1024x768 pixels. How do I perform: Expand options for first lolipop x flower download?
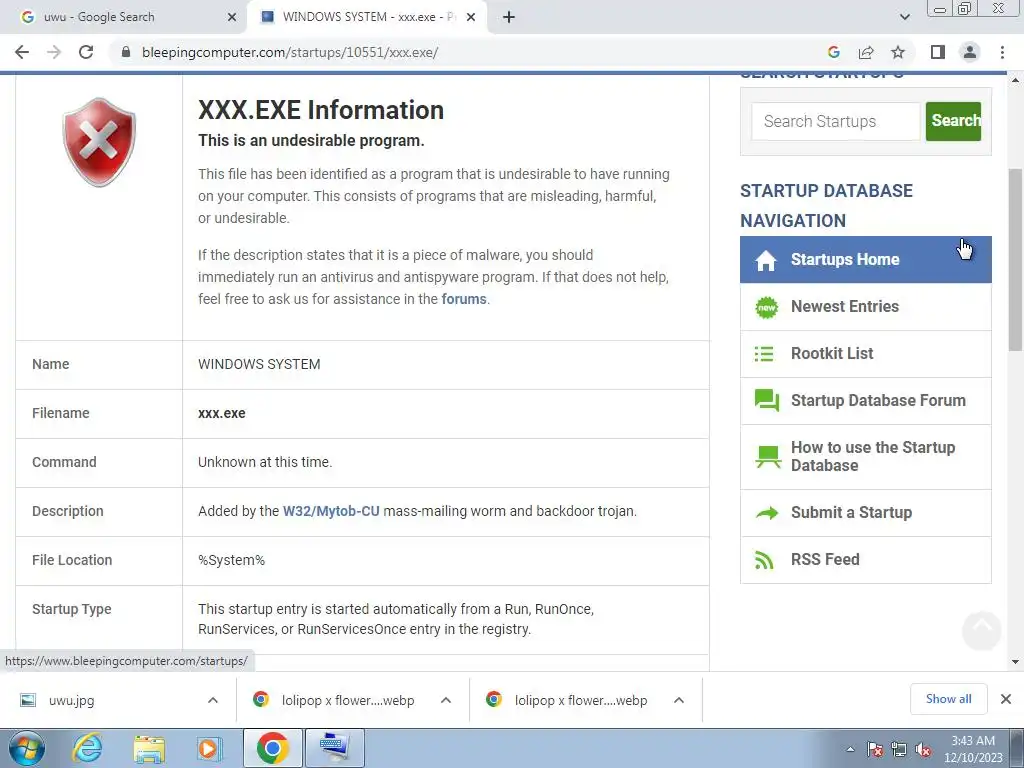click(446, 700)
